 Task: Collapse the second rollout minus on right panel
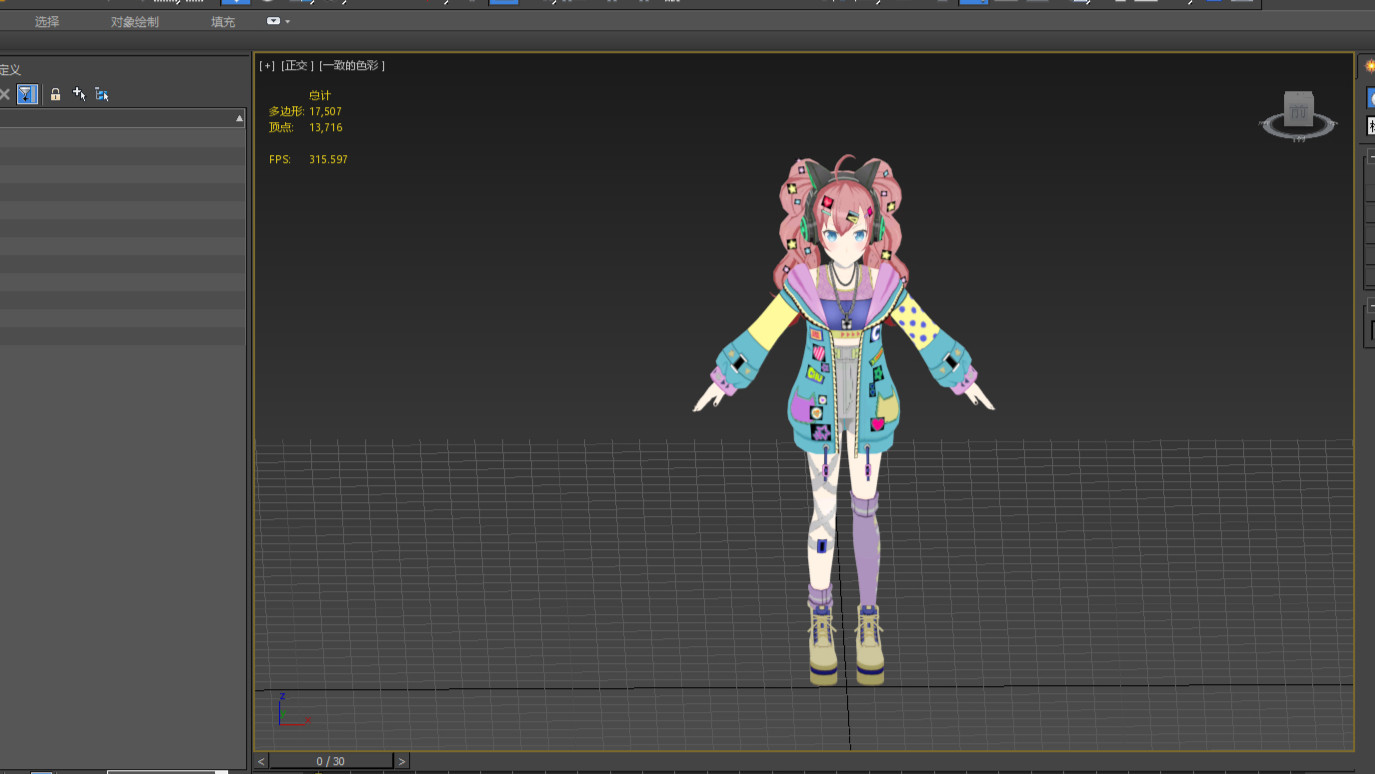click(1371, 305)
